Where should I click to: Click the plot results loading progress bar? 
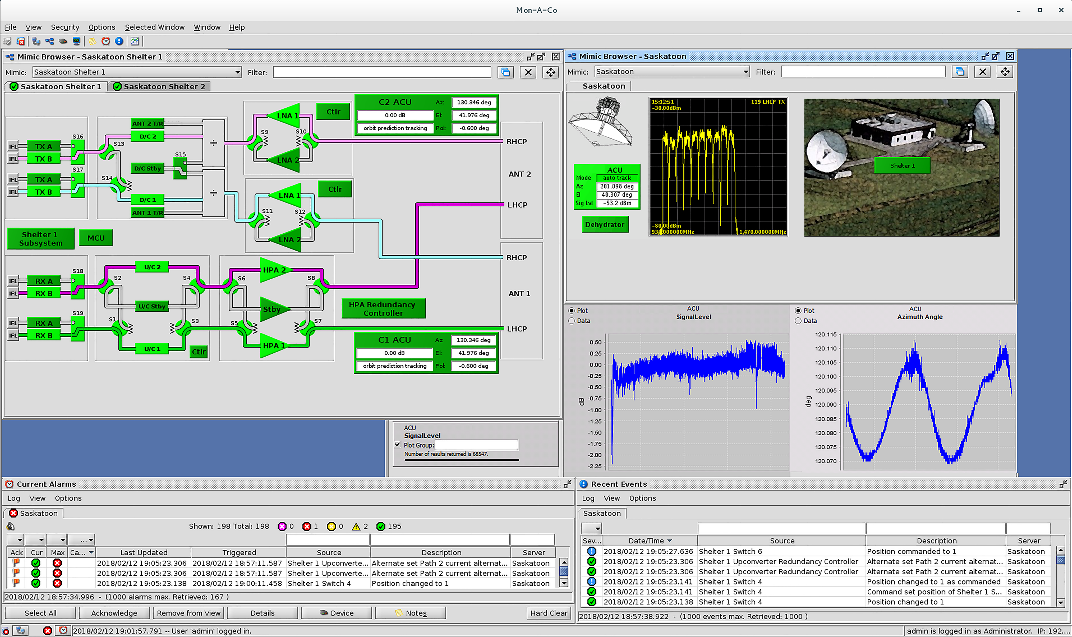coord(461,460)
